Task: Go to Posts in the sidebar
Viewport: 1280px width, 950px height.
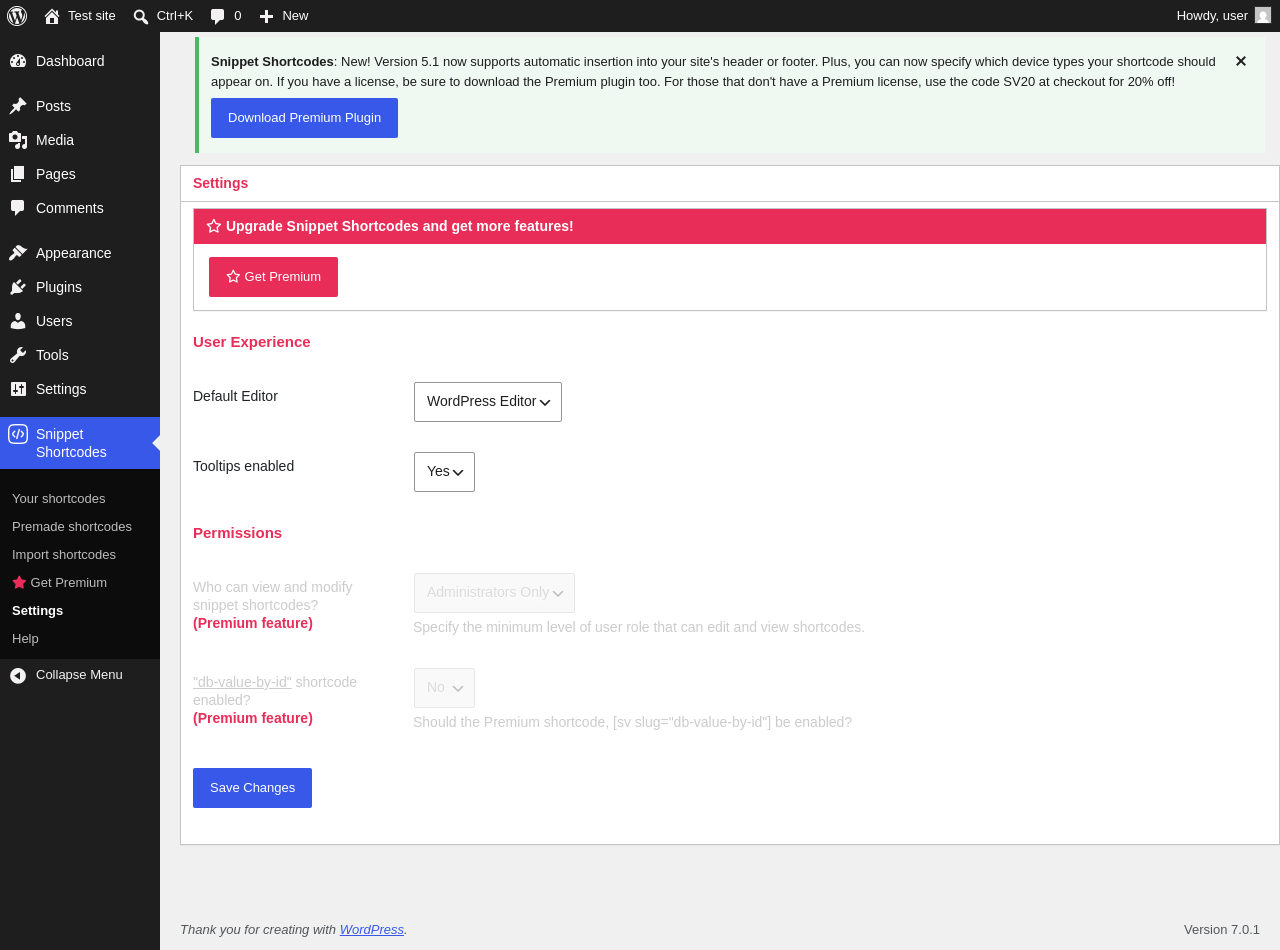Action: [x=80, y=106]
